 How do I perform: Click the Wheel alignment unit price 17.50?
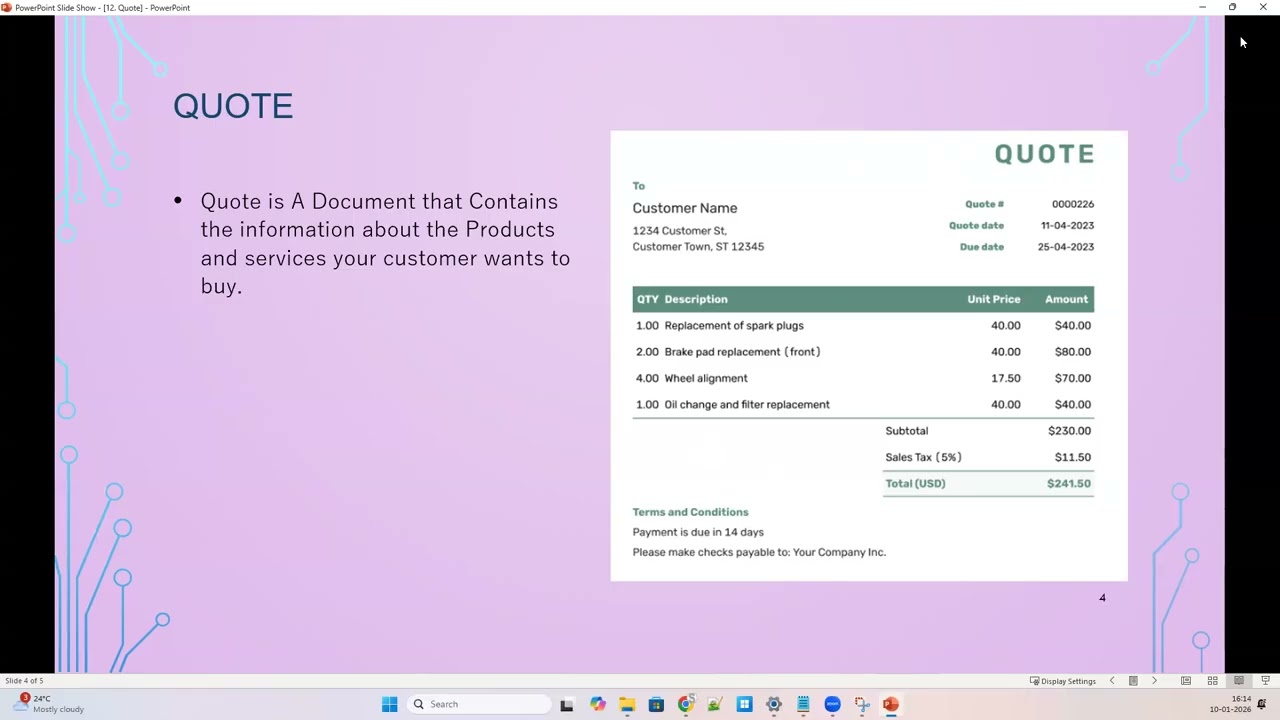(x=1006, y=378)
